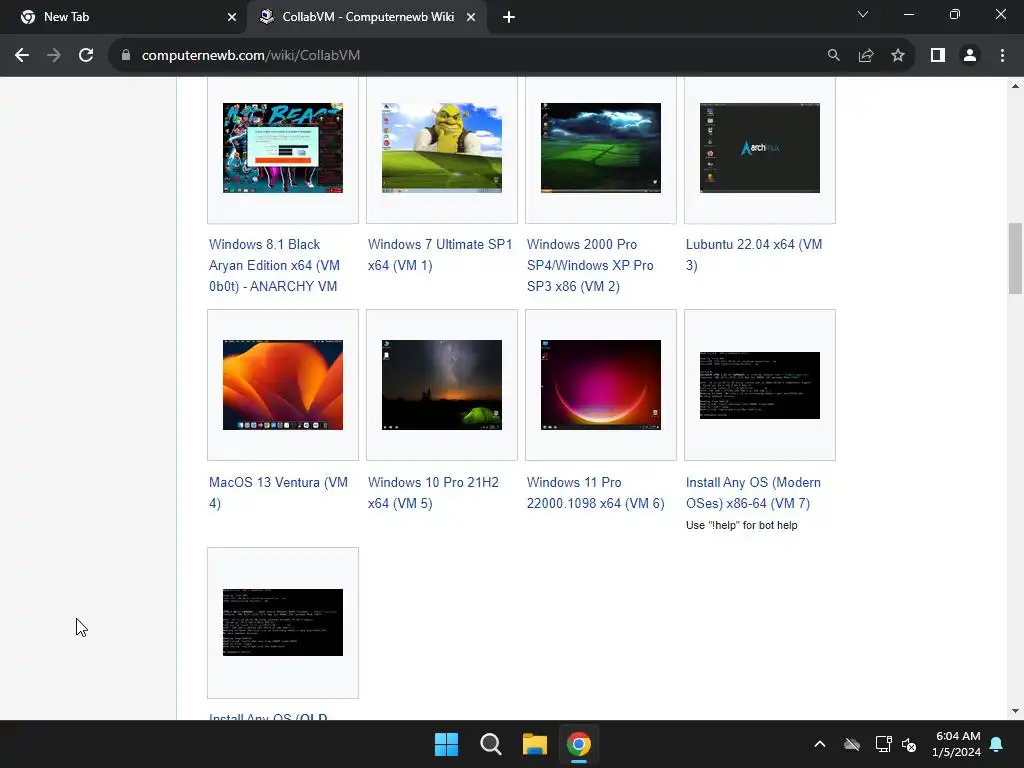1024x768 pixels.
Task: Go back to the previous page
Action: pyautogui.click(x=22, y=56)
